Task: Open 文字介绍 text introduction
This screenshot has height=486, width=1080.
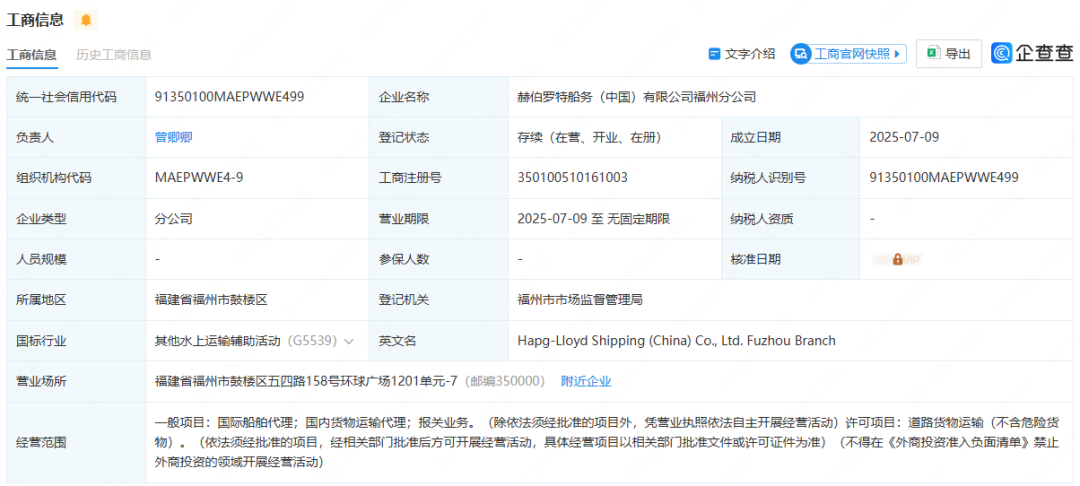Action: point(742,54)
